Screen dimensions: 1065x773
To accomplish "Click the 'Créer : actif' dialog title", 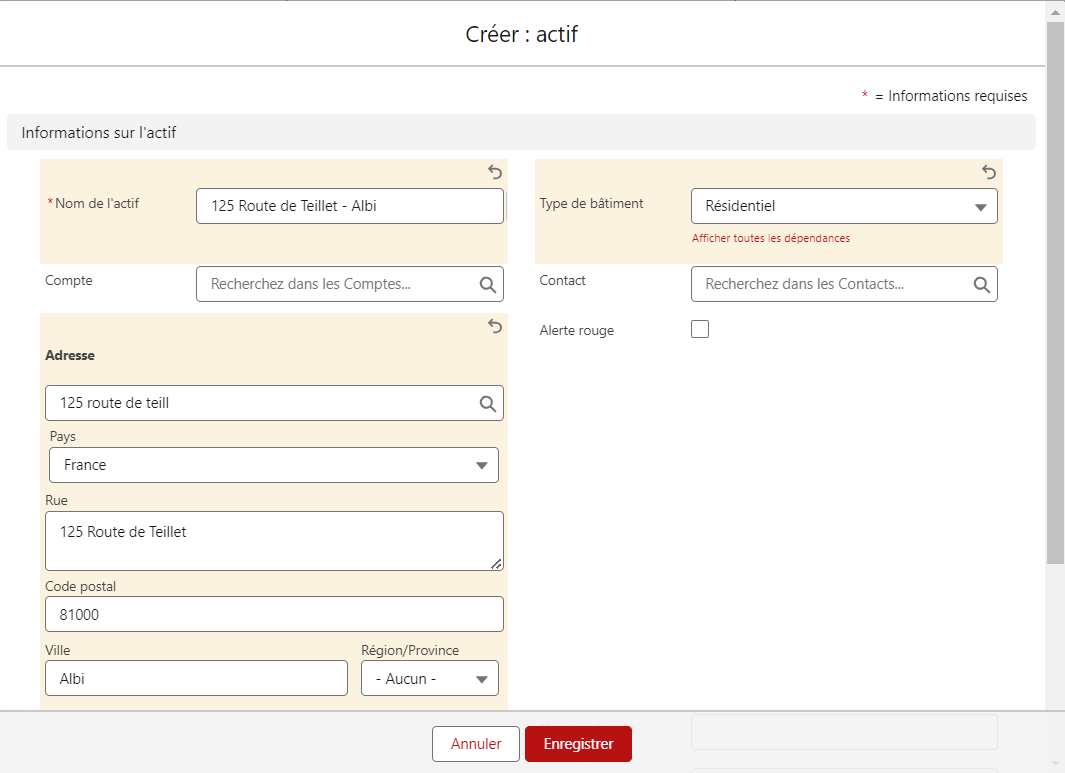I will click(522, 34).
